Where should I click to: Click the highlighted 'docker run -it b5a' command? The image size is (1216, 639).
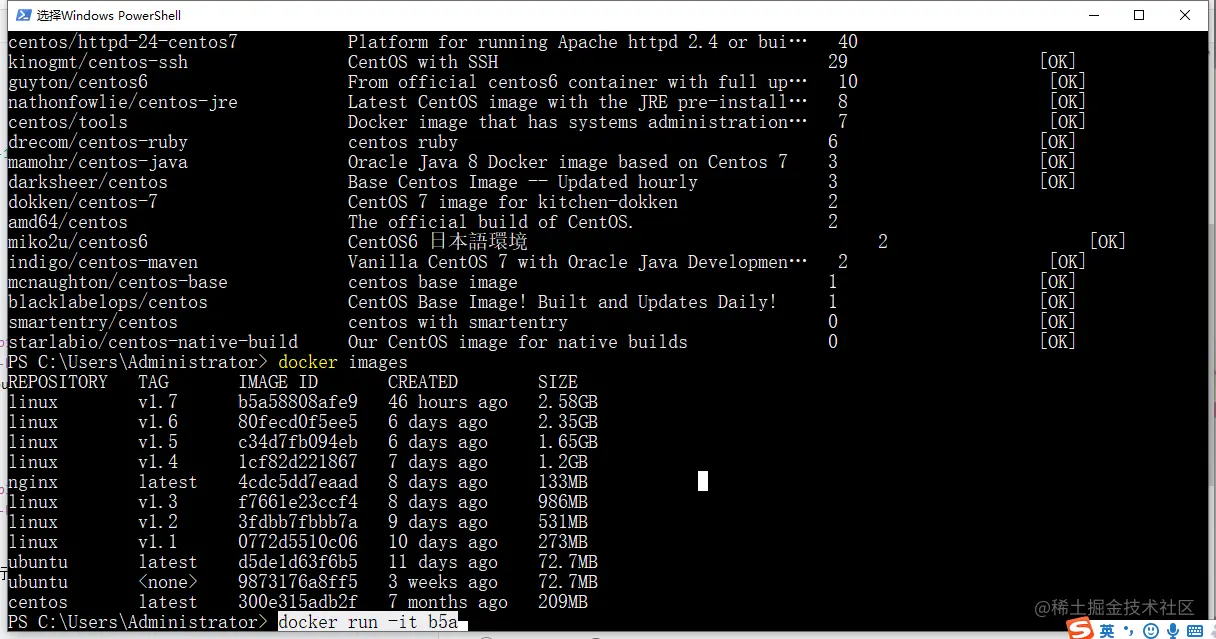click(x=368, y=622)
